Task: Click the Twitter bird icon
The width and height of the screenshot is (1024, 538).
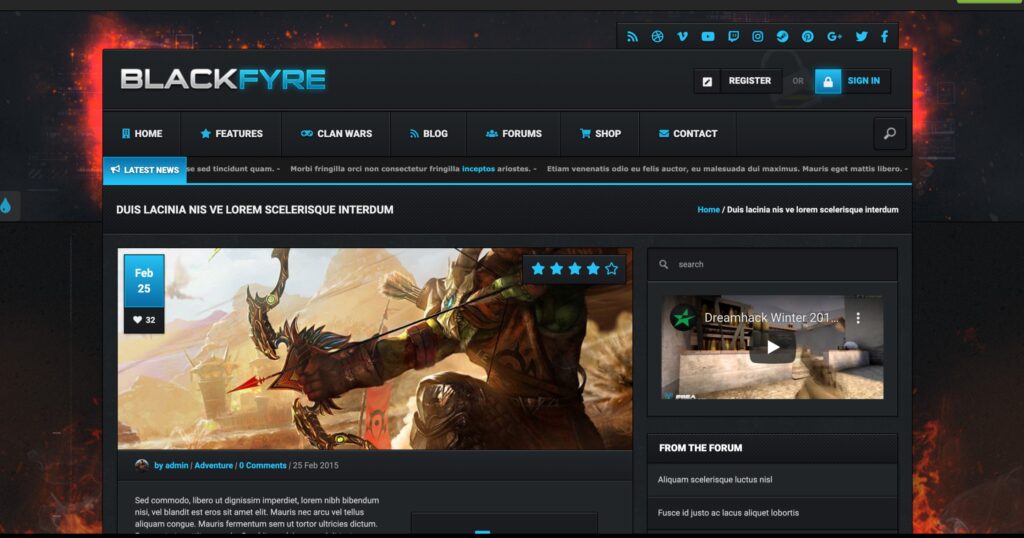Action: [861, 37]
